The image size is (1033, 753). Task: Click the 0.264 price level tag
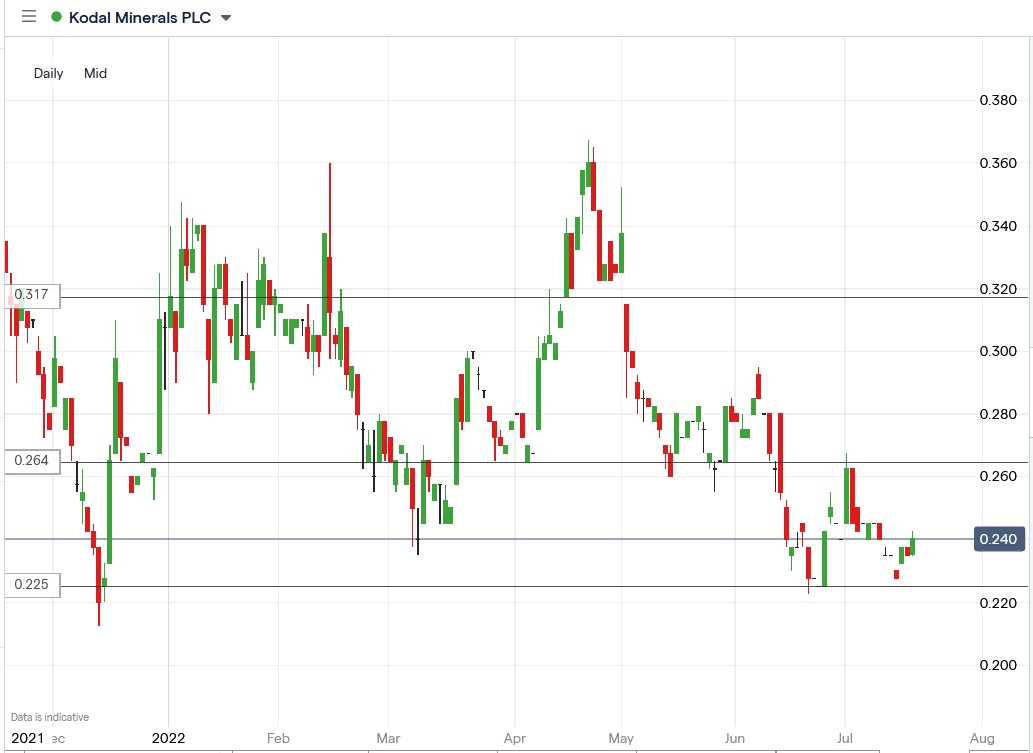coord(32,461)
